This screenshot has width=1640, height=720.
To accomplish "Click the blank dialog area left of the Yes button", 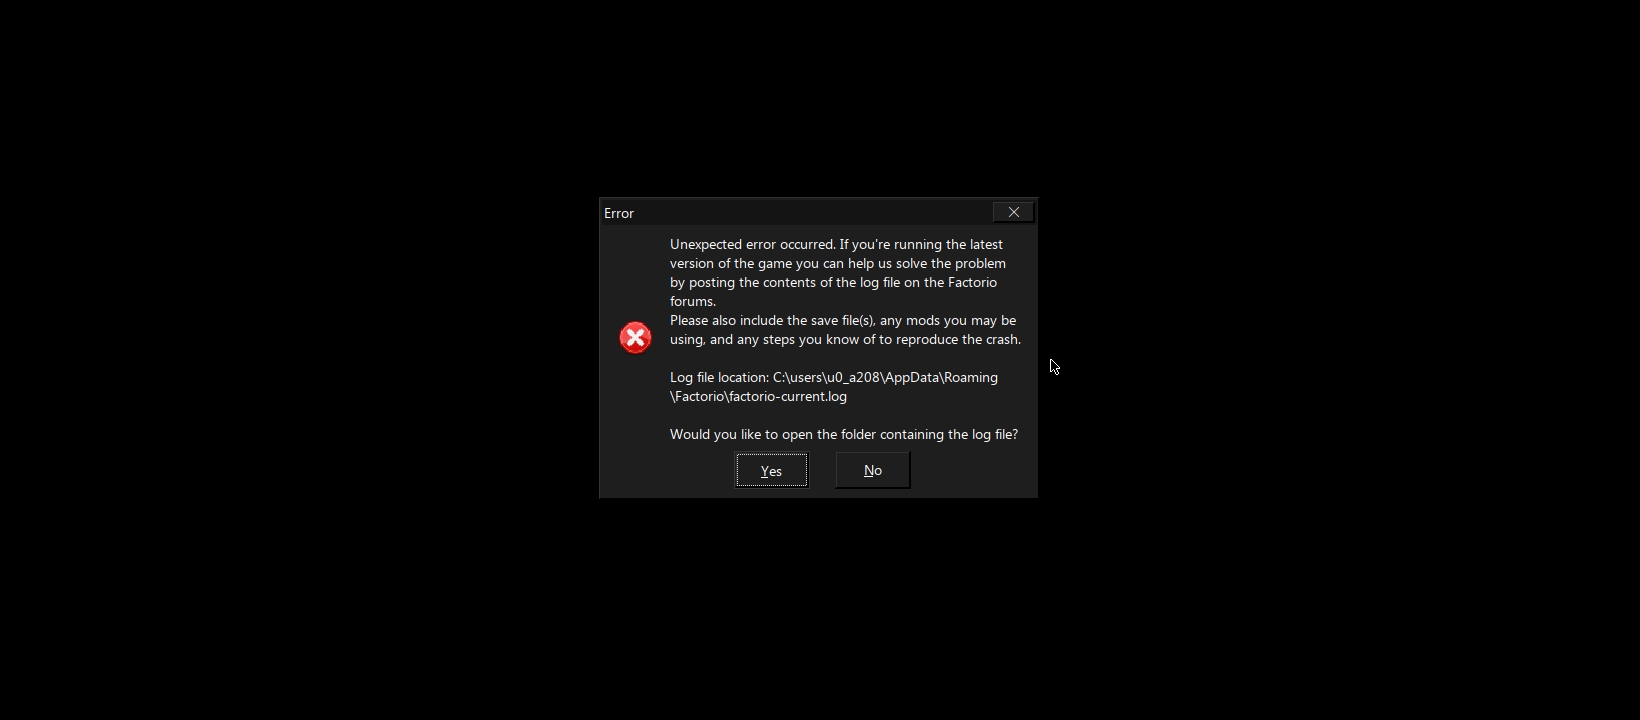I will click(667, 470).
